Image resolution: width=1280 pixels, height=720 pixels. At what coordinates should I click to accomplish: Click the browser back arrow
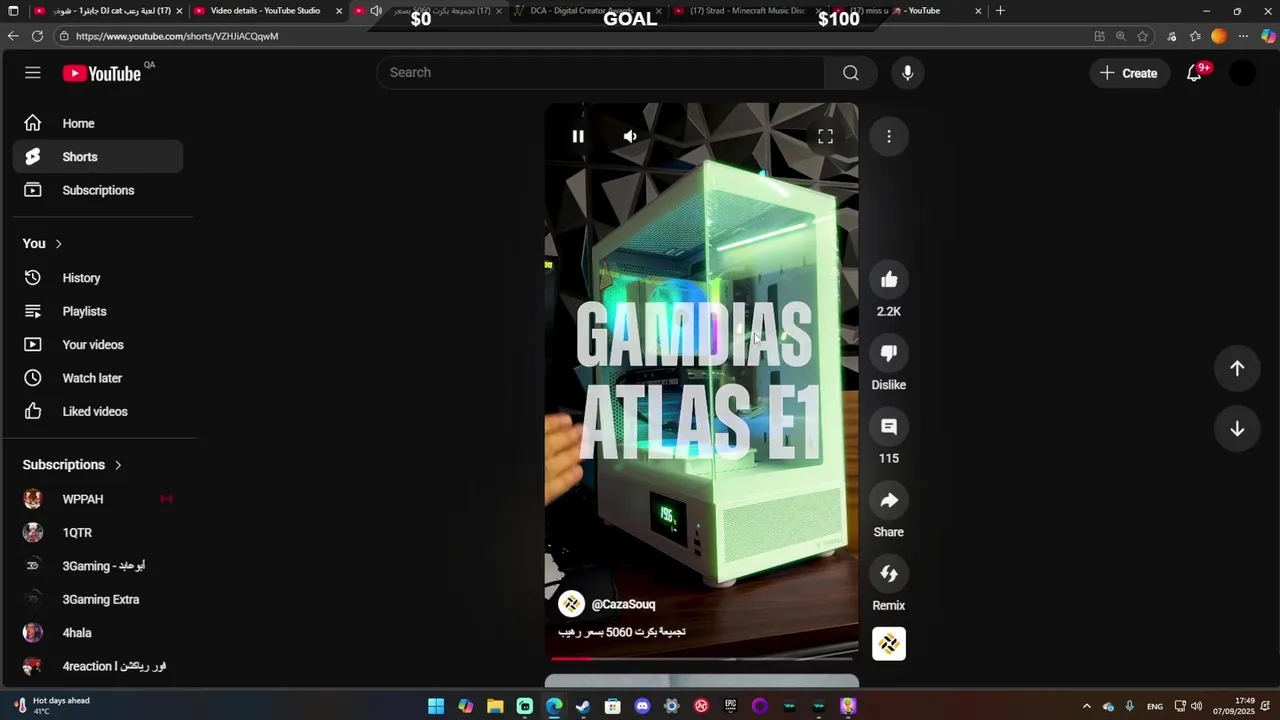(13, 36)
